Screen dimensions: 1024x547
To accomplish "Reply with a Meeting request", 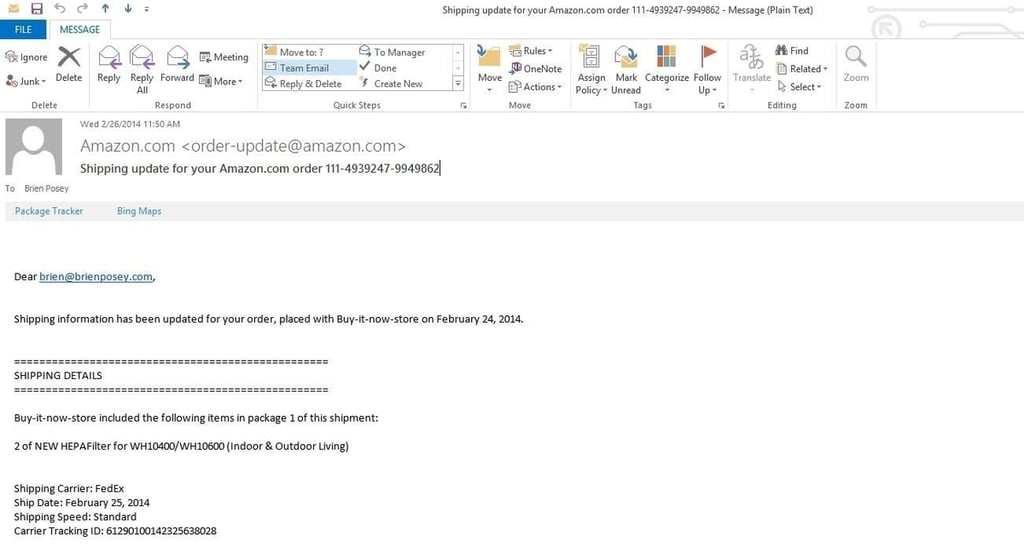I will click(224, 57).
